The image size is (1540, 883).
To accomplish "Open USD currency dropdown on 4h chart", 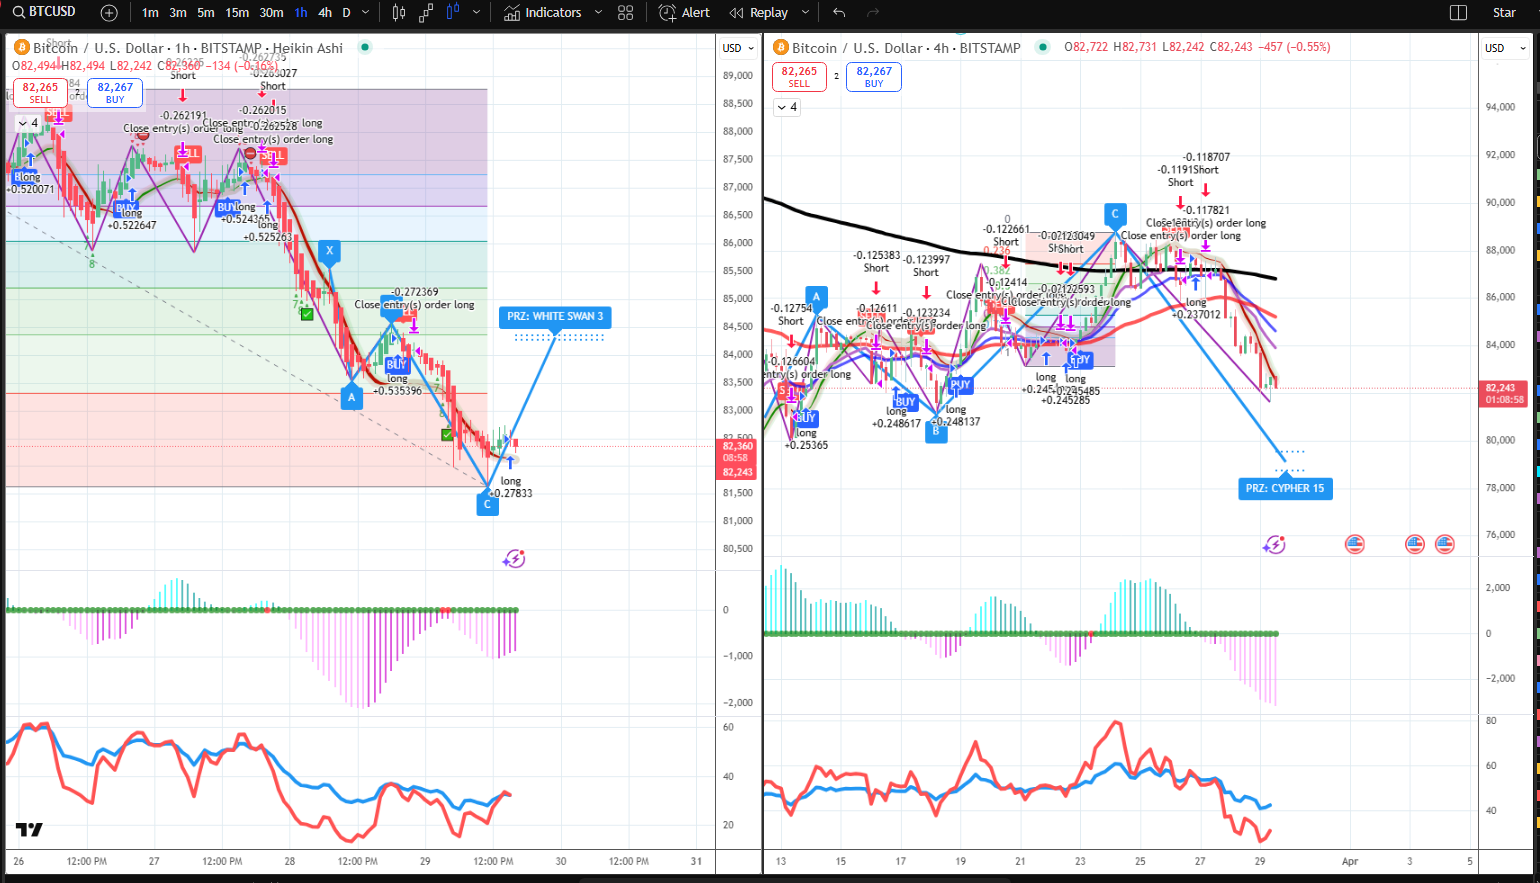I will tap(1506, 48).
